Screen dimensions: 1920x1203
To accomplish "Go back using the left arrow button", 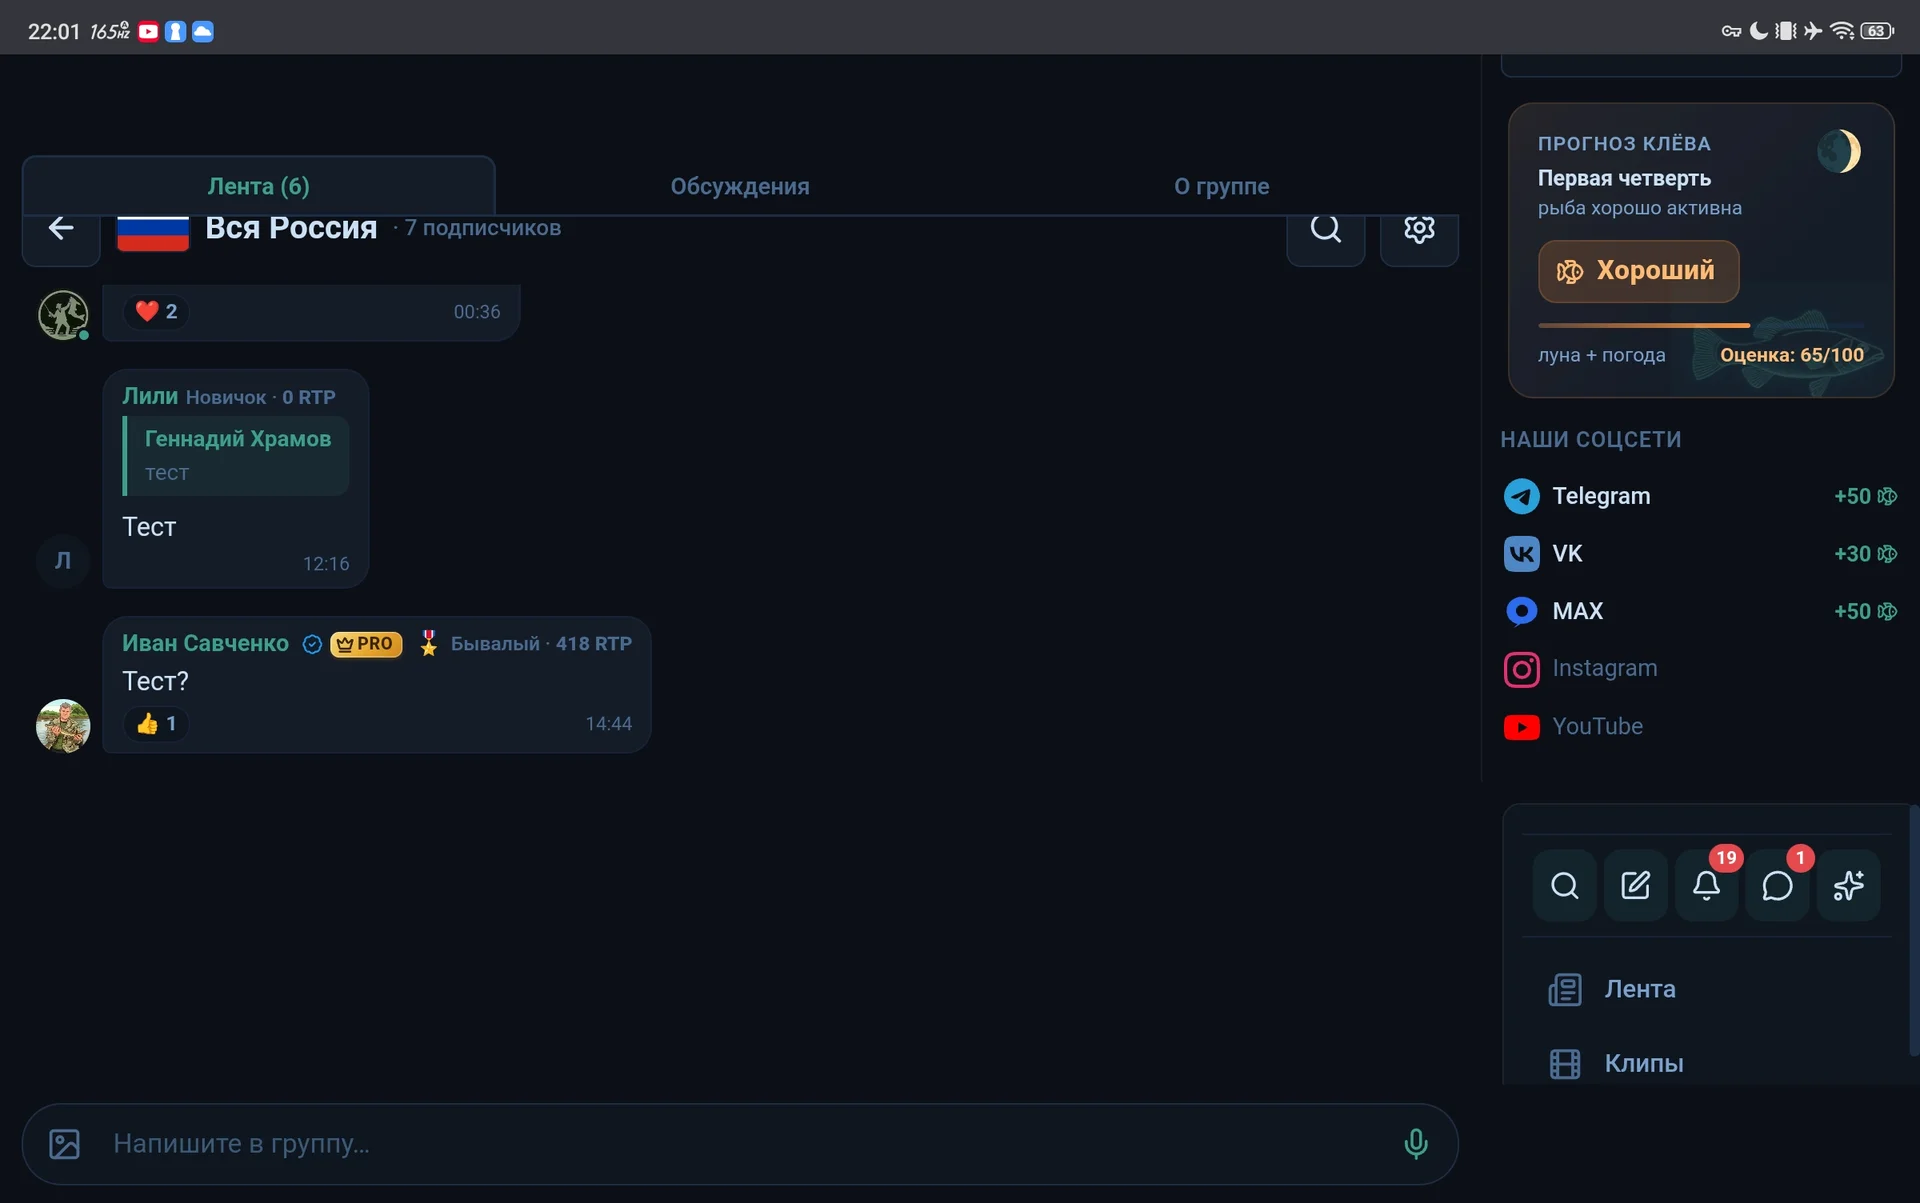I will point(61,230).
